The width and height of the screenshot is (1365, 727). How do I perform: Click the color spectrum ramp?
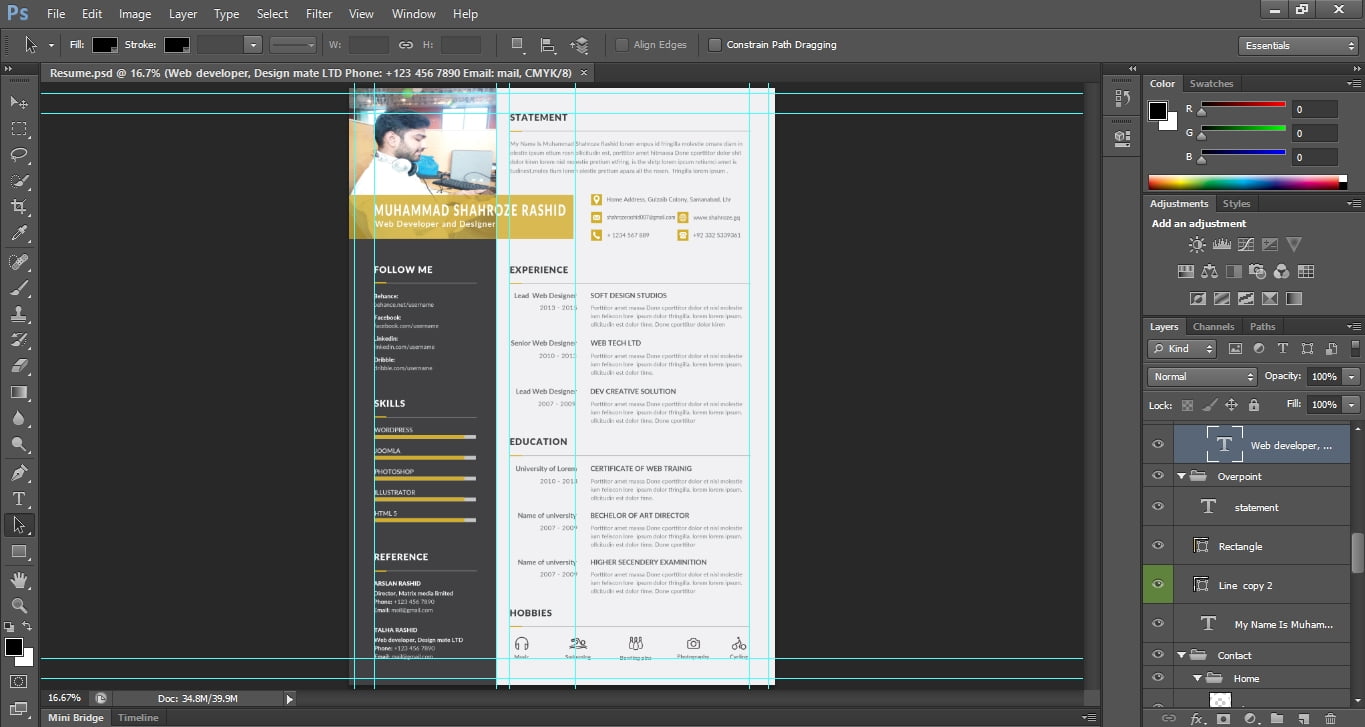click(1246, 182)
